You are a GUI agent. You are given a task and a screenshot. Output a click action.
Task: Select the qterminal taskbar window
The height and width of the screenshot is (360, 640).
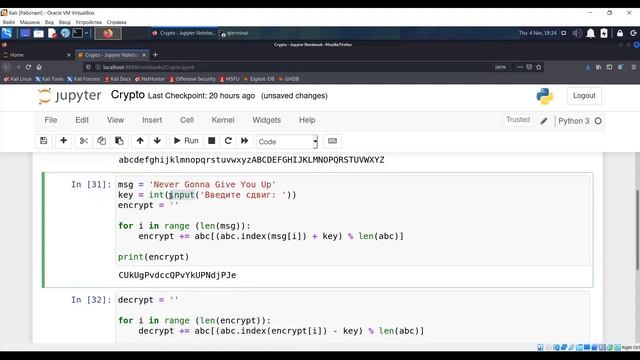[x=234, y=33]
